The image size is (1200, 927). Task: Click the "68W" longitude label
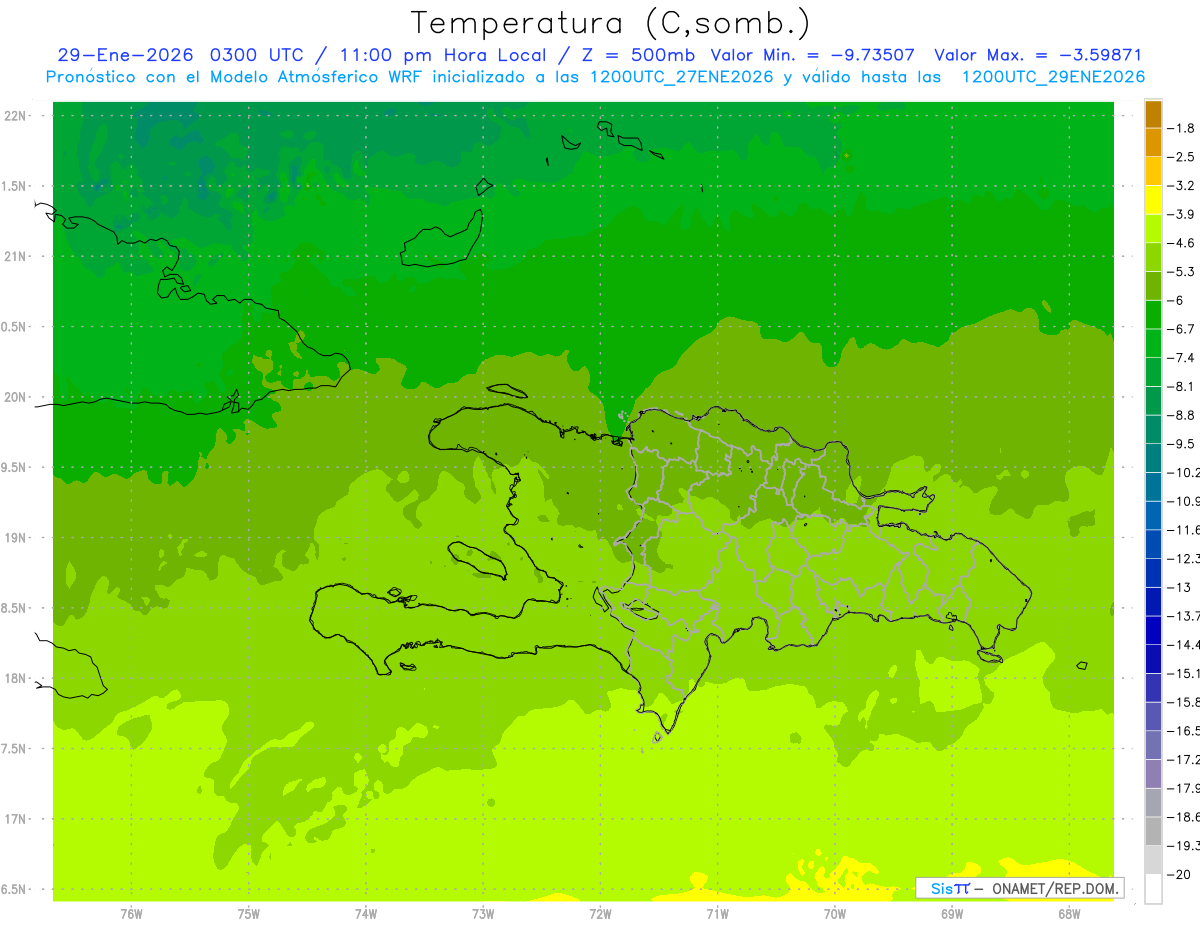(x=1069, y=914)
